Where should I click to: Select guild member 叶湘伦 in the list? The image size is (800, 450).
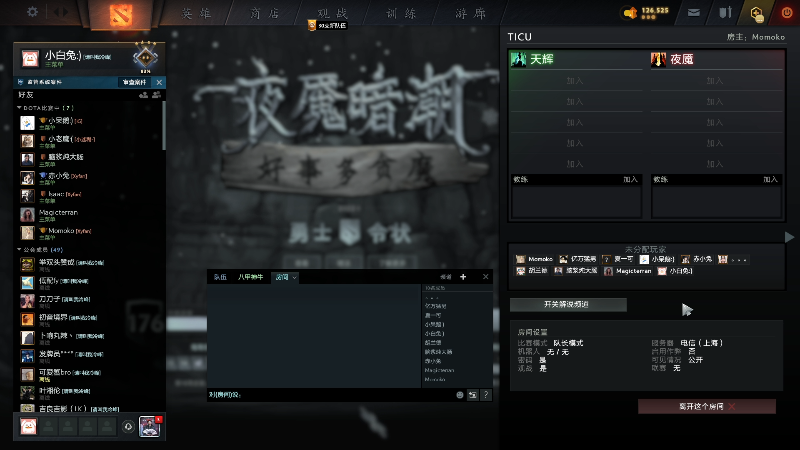coord(89,393)
